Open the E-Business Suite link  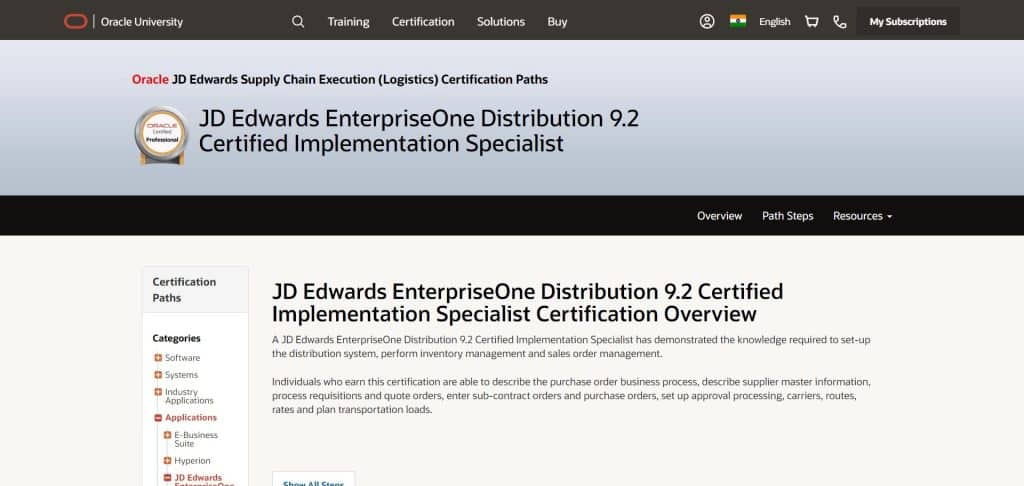(196, 439)
